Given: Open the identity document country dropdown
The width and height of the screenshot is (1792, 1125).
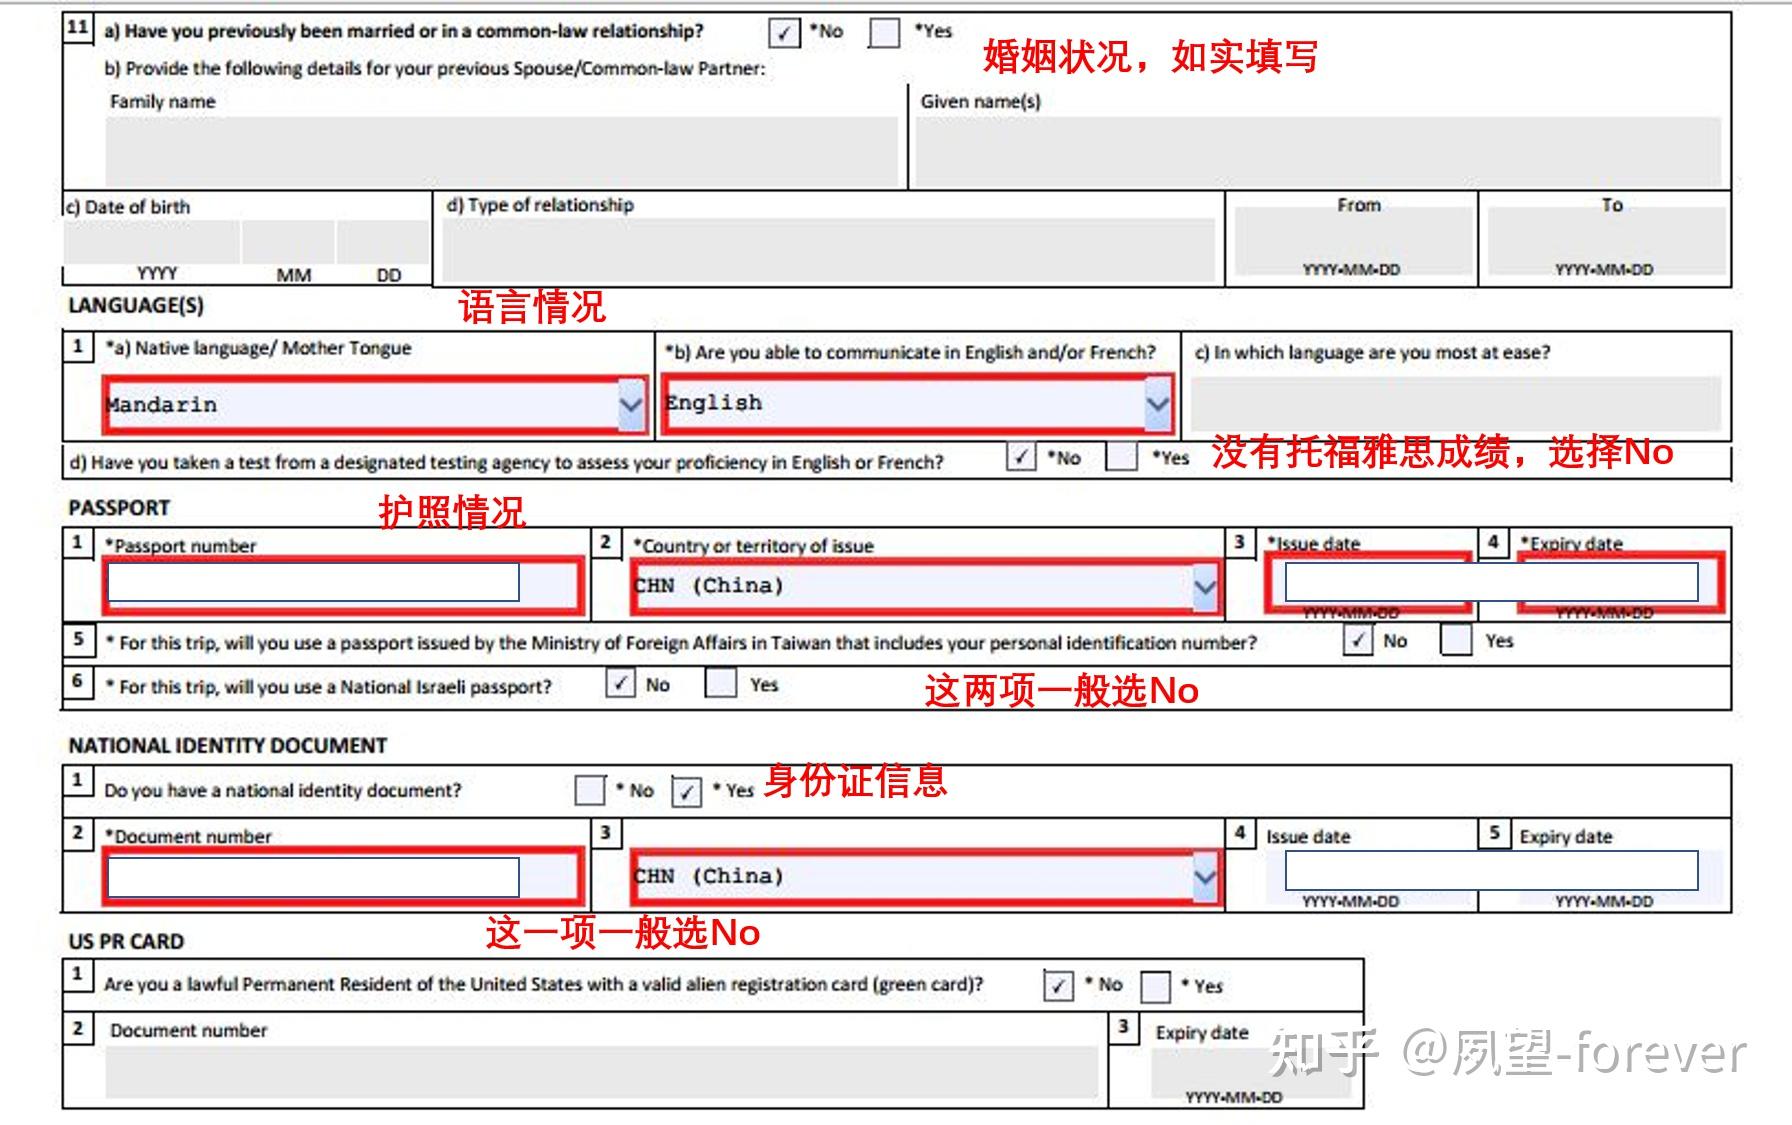Looking at the screenshot, I should pos(1203,875).
